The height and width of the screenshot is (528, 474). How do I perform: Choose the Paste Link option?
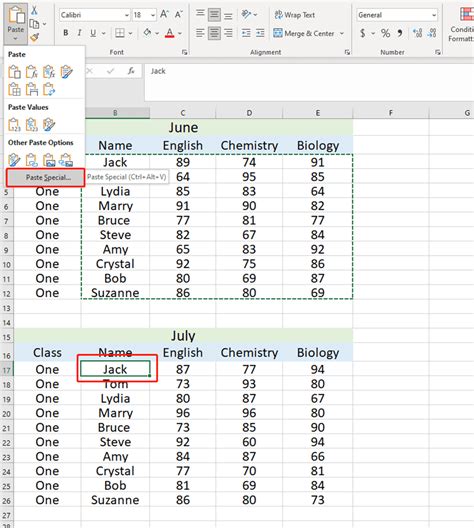(32, 160)
